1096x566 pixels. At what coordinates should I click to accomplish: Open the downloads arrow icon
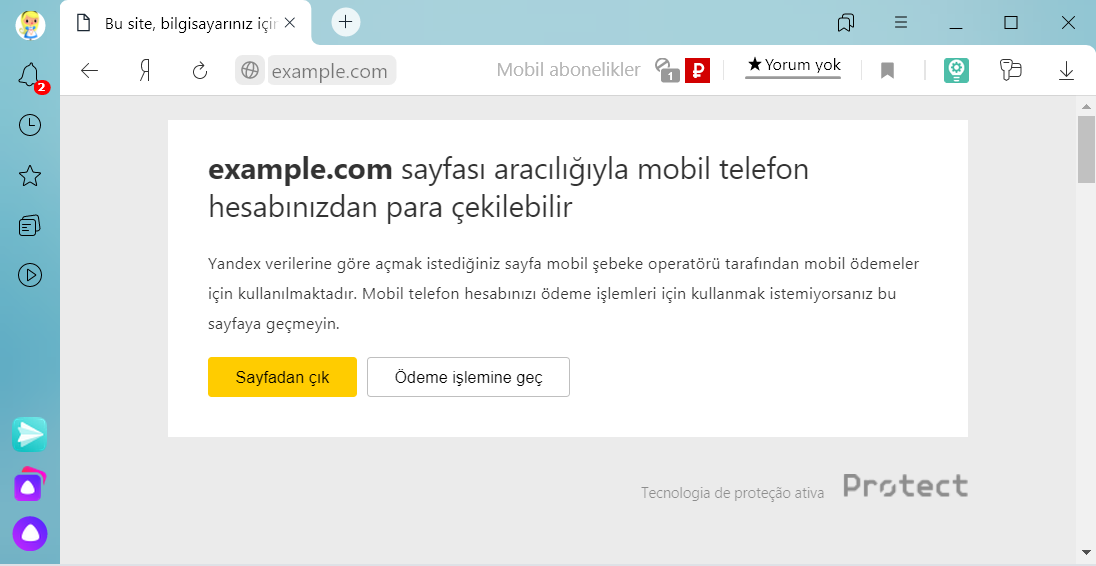point(1066,71)
